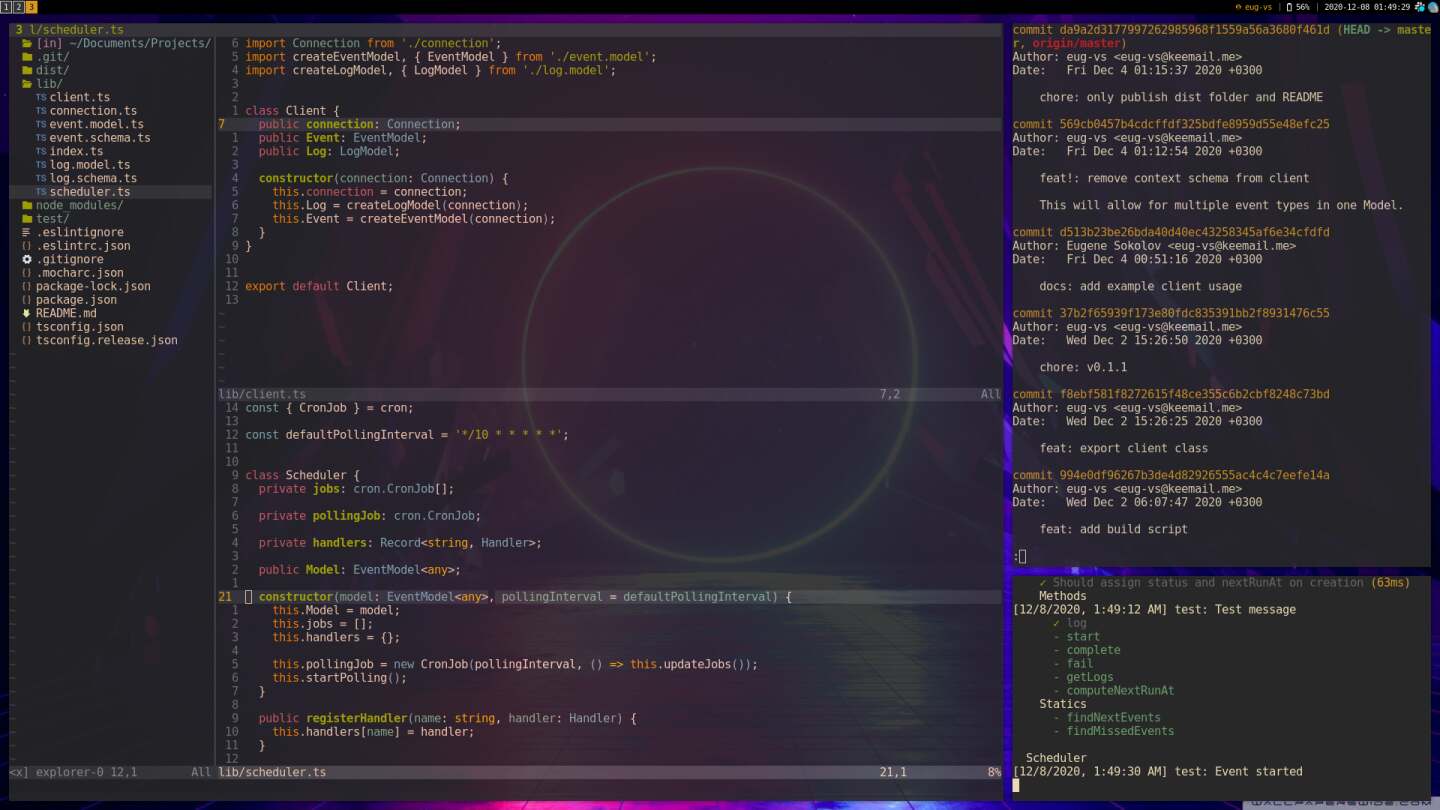1440x810 pixels.
Task: Click the GitHub icon next to eug-vs
Action: click(x=1238, y=6)
